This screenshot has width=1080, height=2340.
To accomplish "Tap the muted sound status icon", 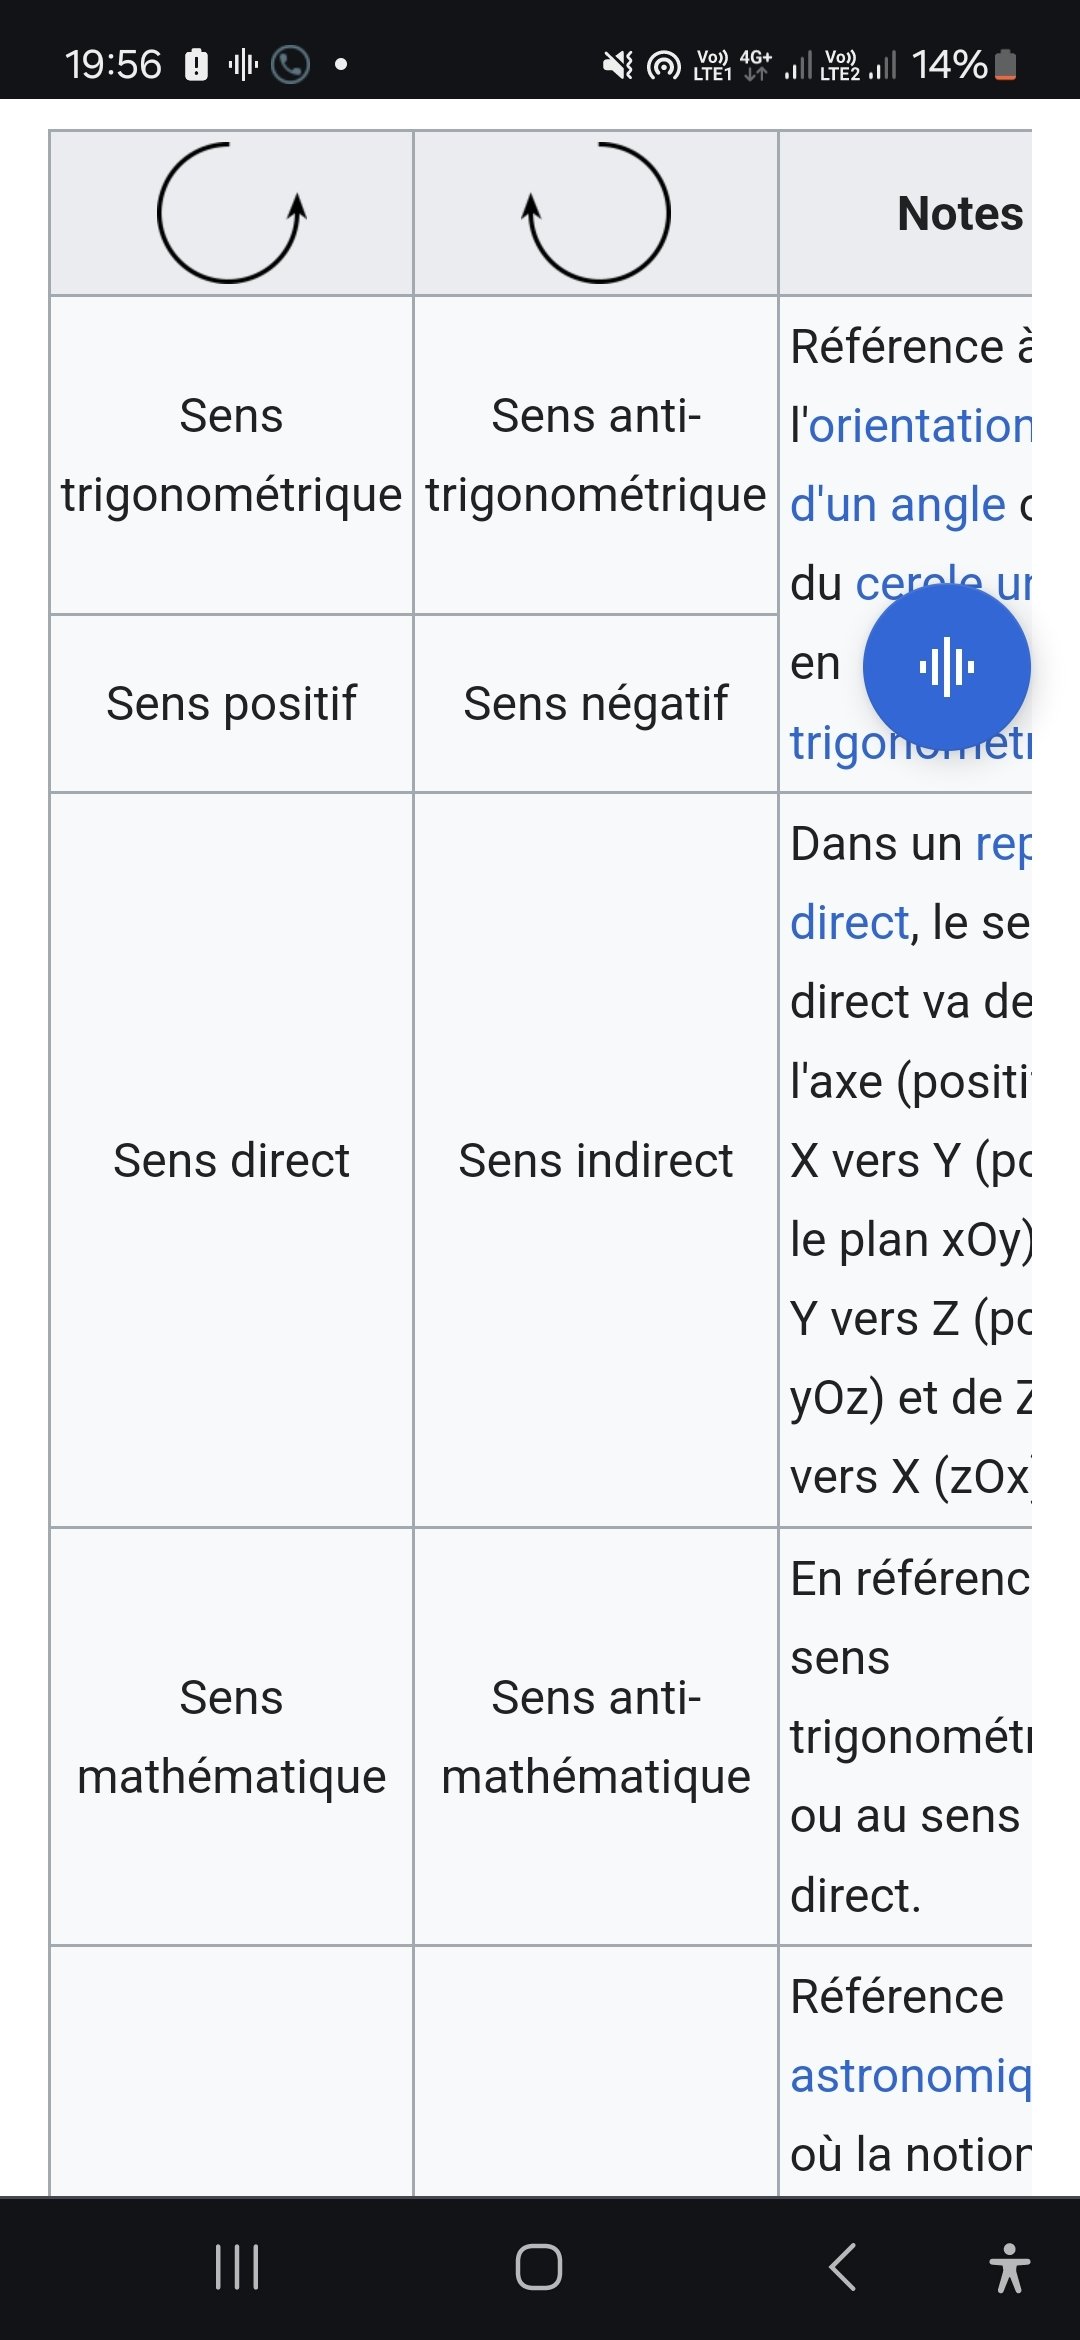I will [617, 66].
